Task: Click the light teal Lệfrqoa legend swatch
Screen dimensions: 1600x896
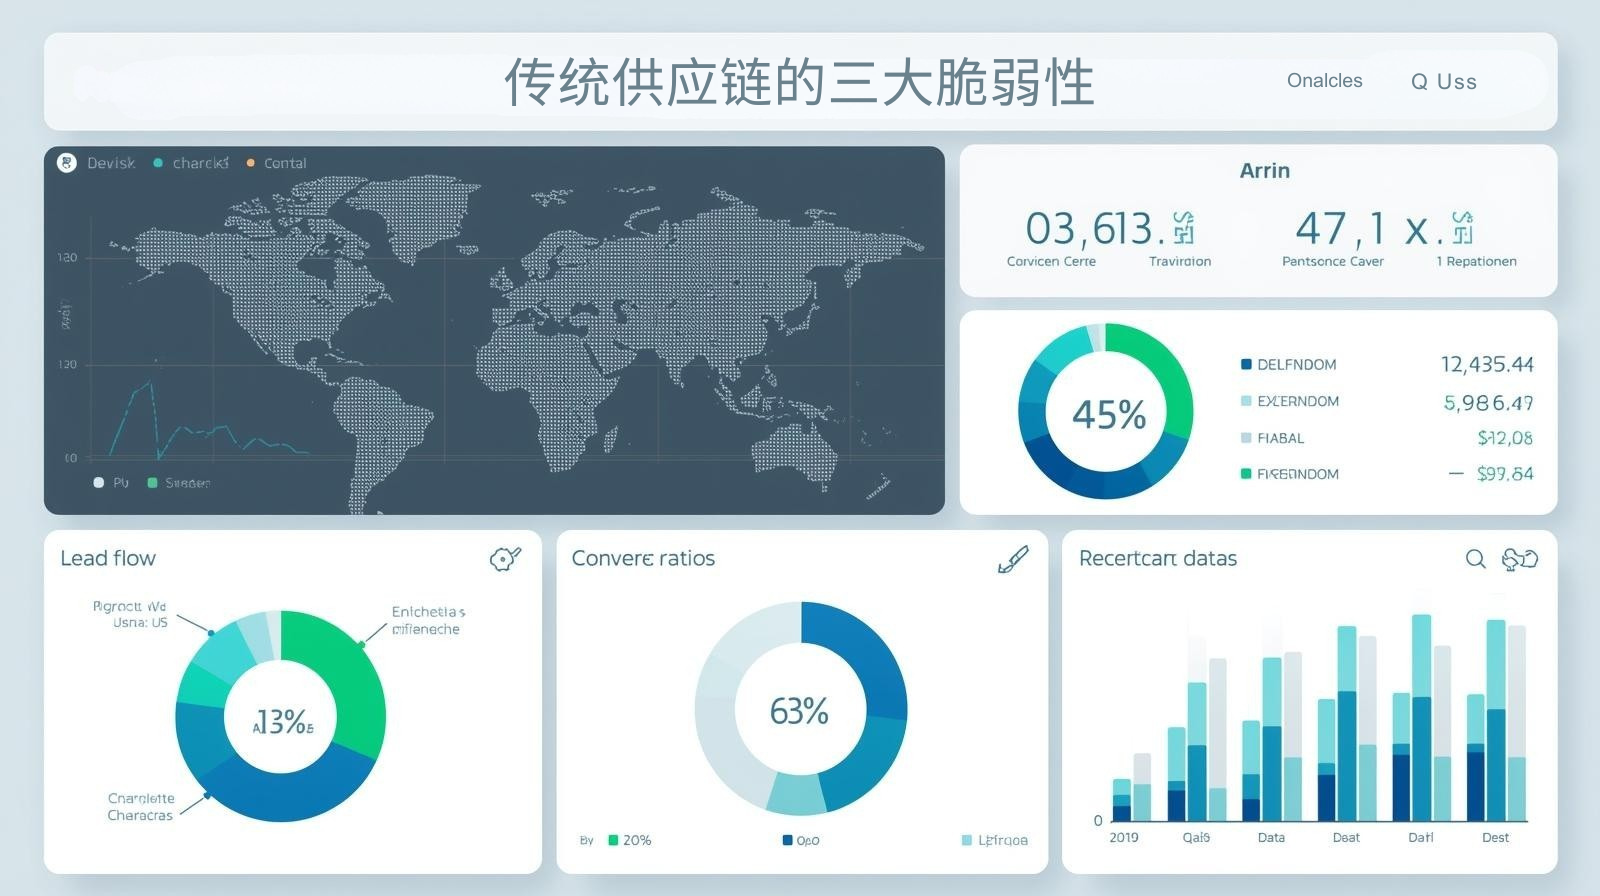Action: 966,840
